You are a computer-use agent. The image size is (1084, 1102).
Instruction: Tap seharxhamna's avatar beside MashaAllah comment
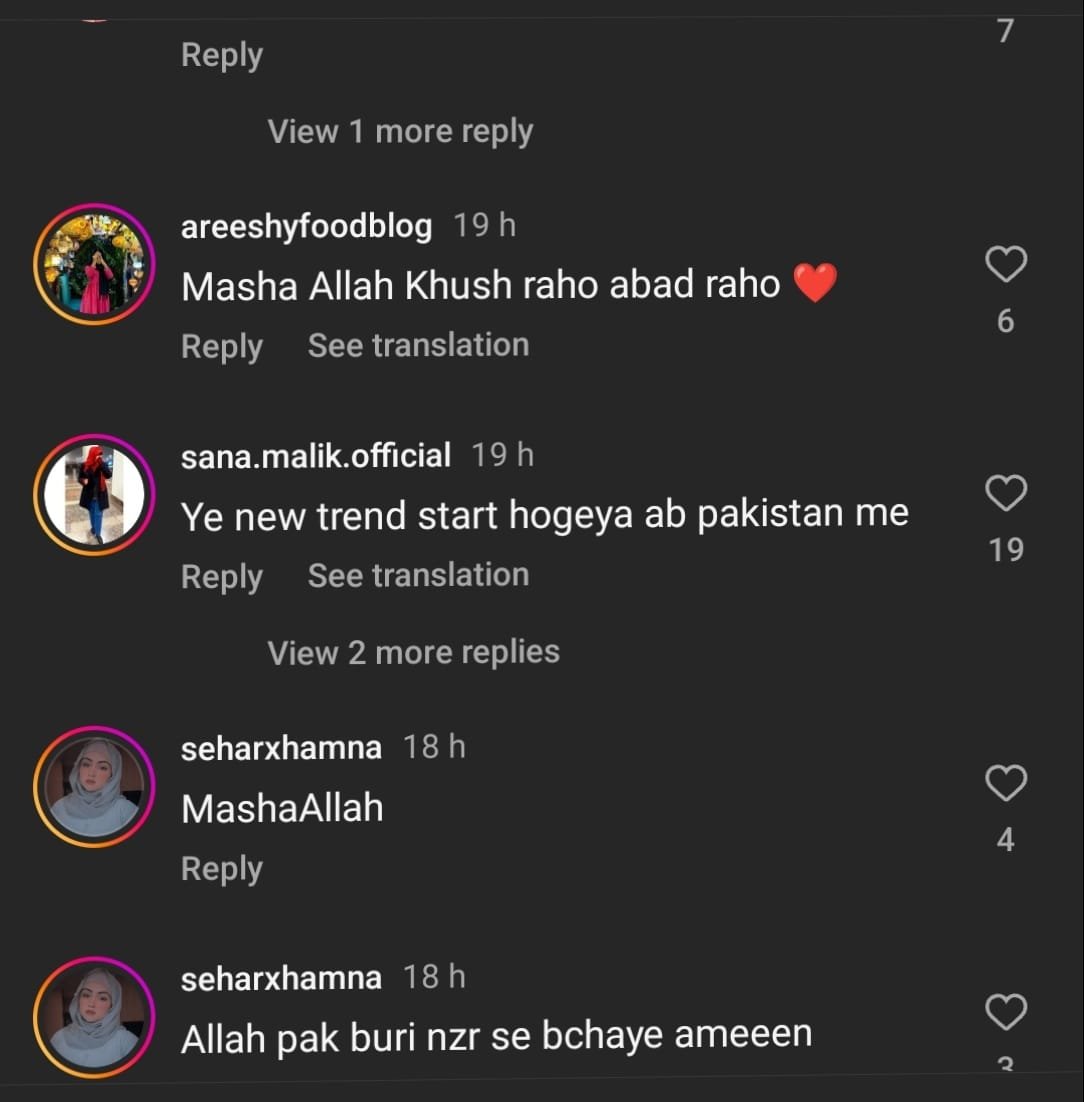(95, 786)
